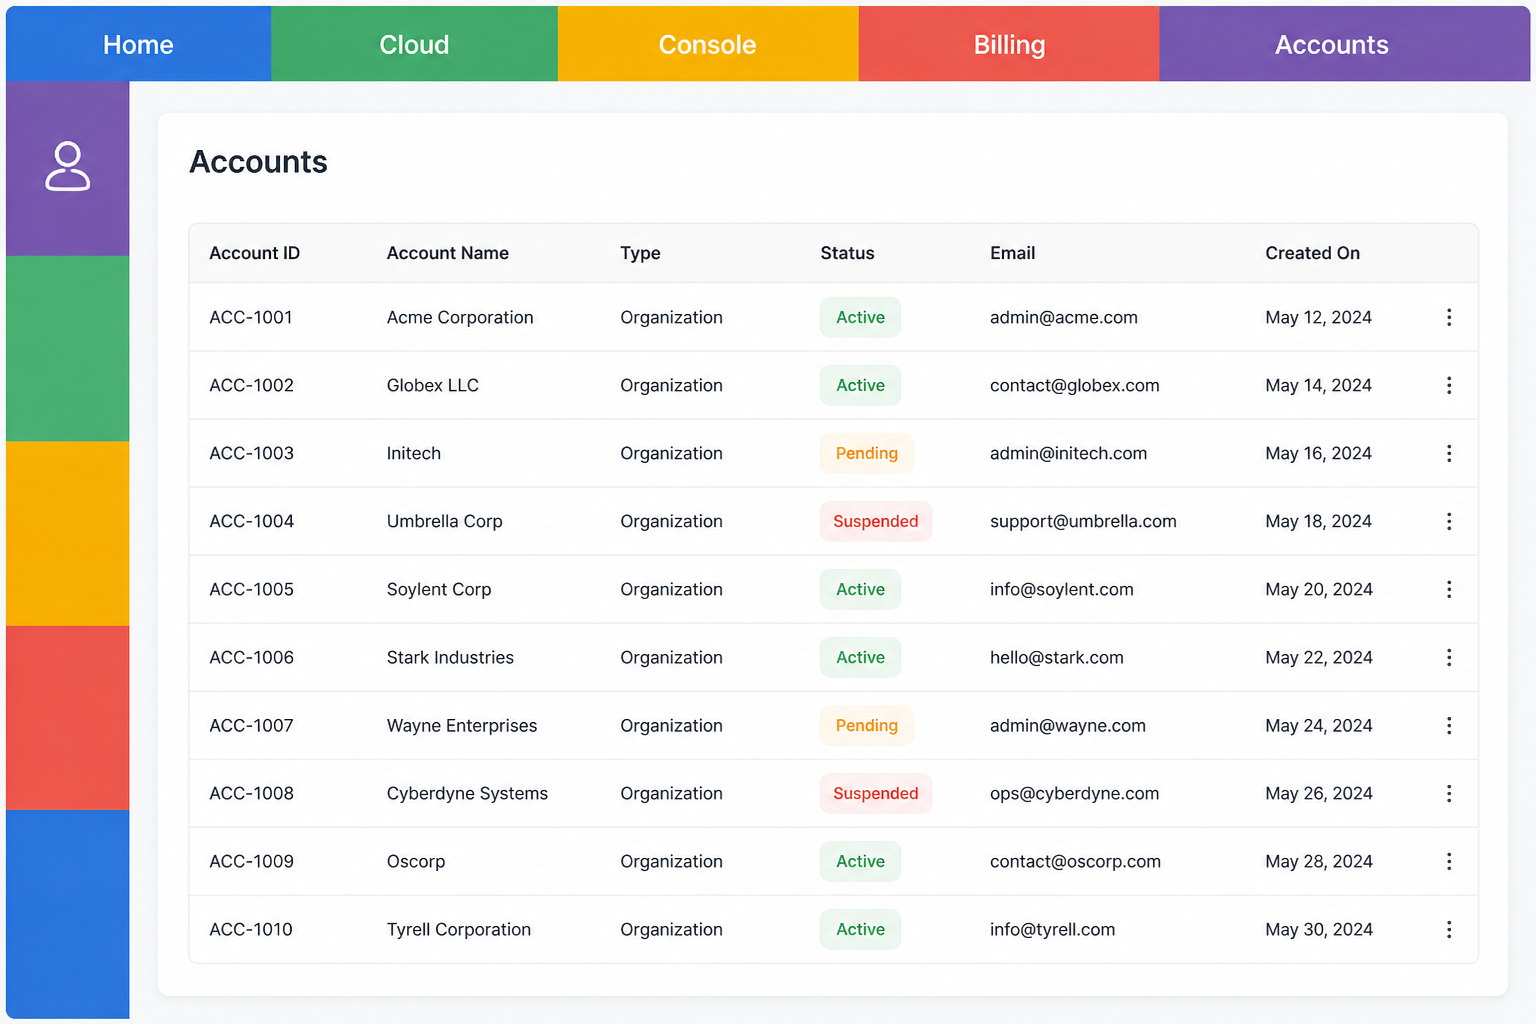Open the kebab menu for Umbrella Corp
This screenshot has height=1024, width=1536.
click(1449, 521)
